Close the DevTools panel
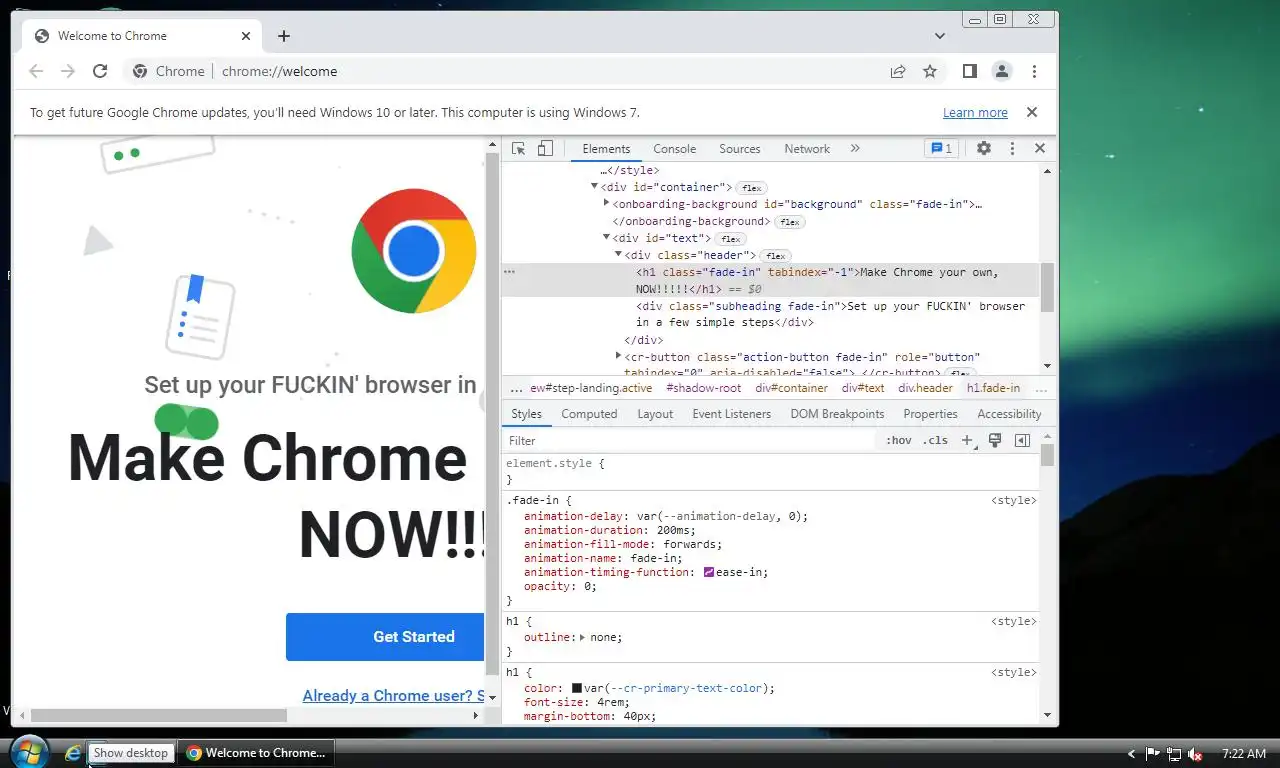The image size is (1280, 768). tap(1040, 148)
